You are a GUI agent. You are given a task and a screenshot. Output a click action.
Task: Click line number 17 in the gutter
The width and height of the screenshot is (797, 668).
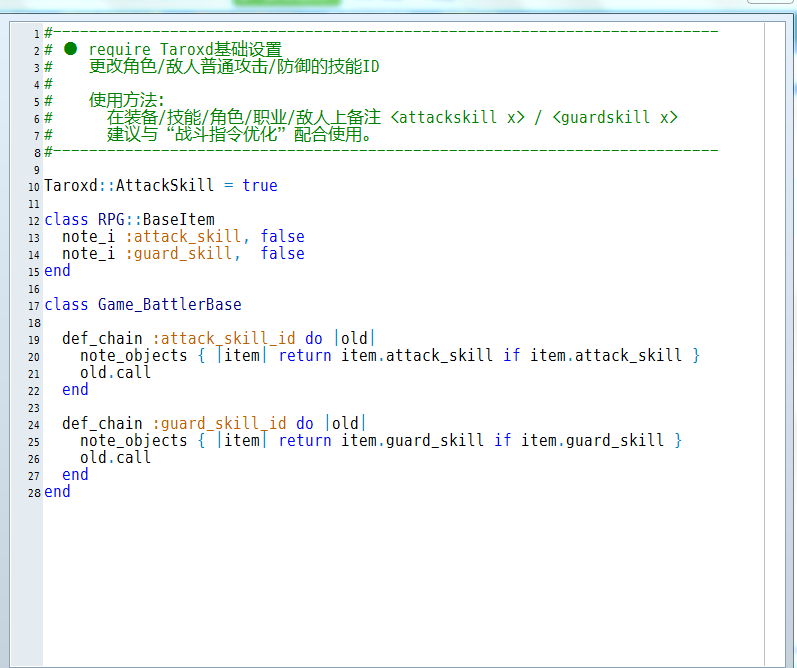[34, 306]
